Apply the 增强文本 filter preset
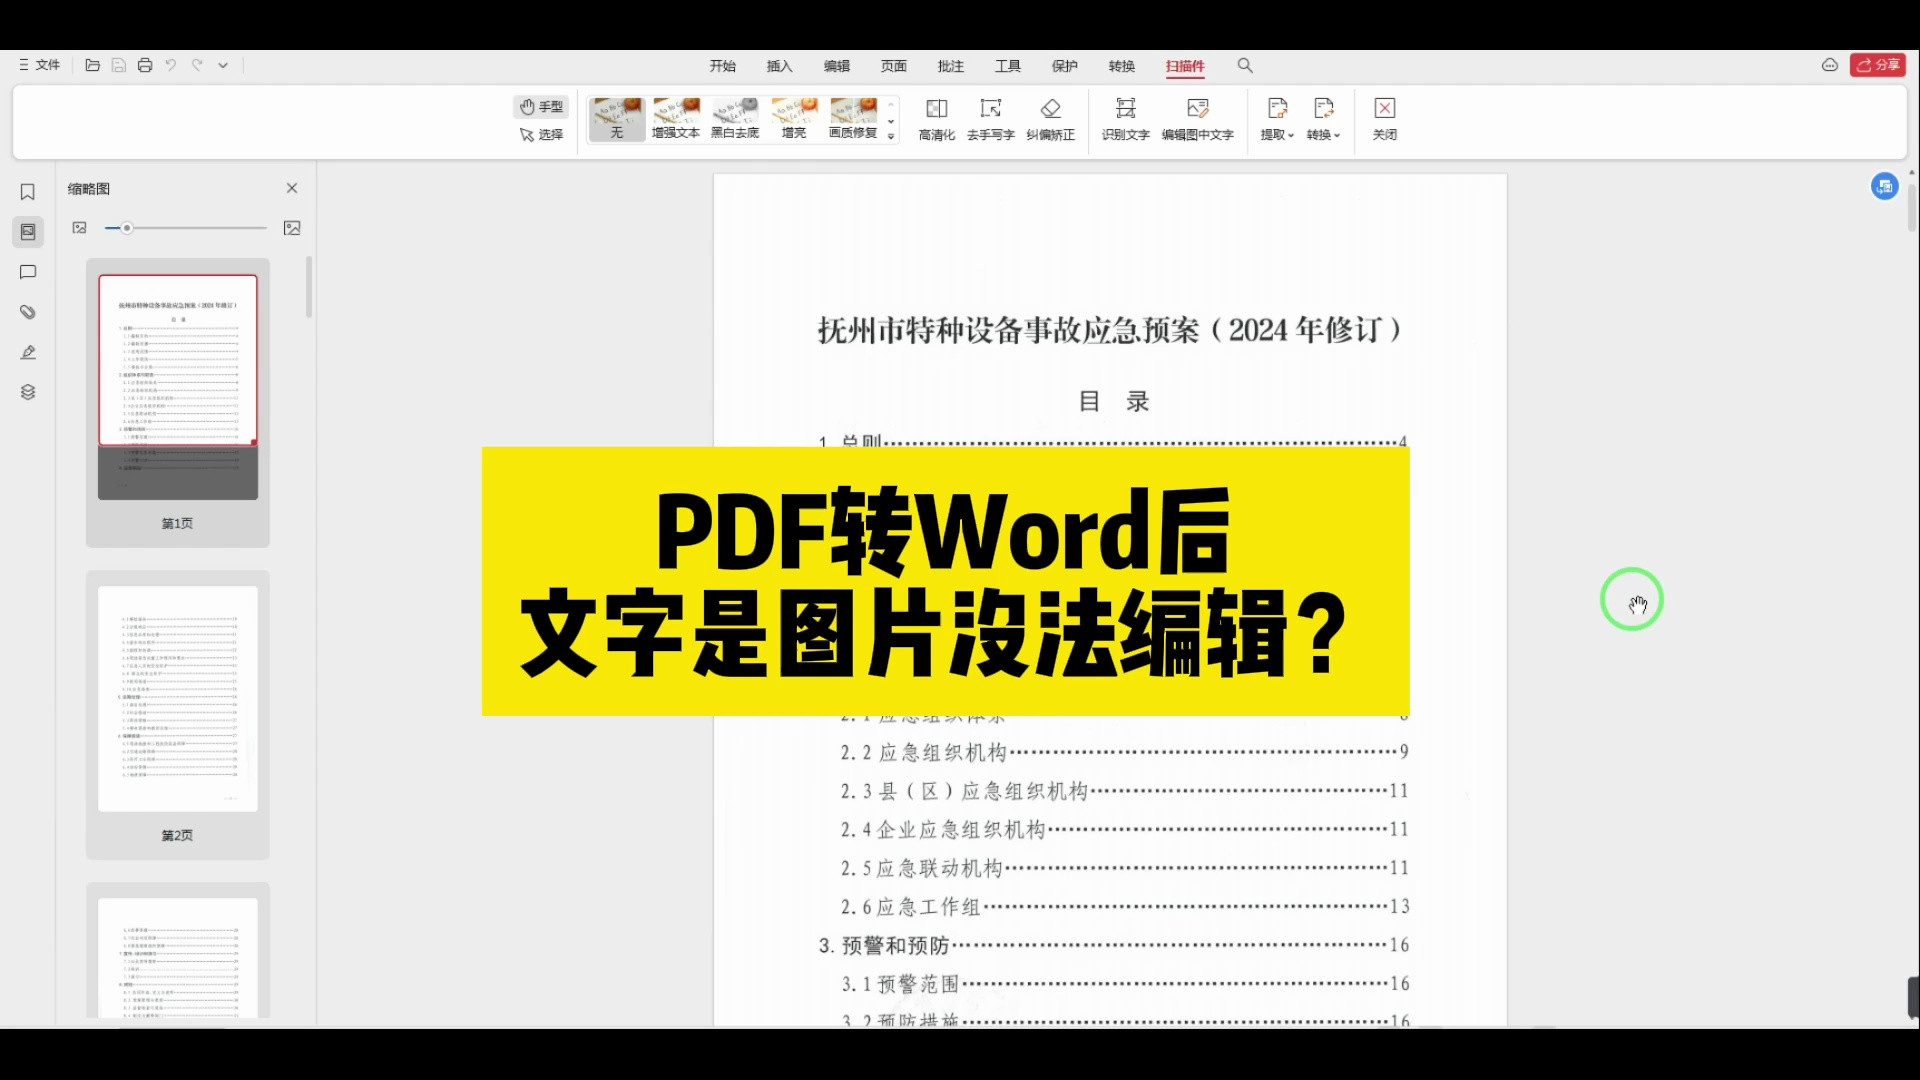The image size is (1920, 1080). click(x=676, y=119)
